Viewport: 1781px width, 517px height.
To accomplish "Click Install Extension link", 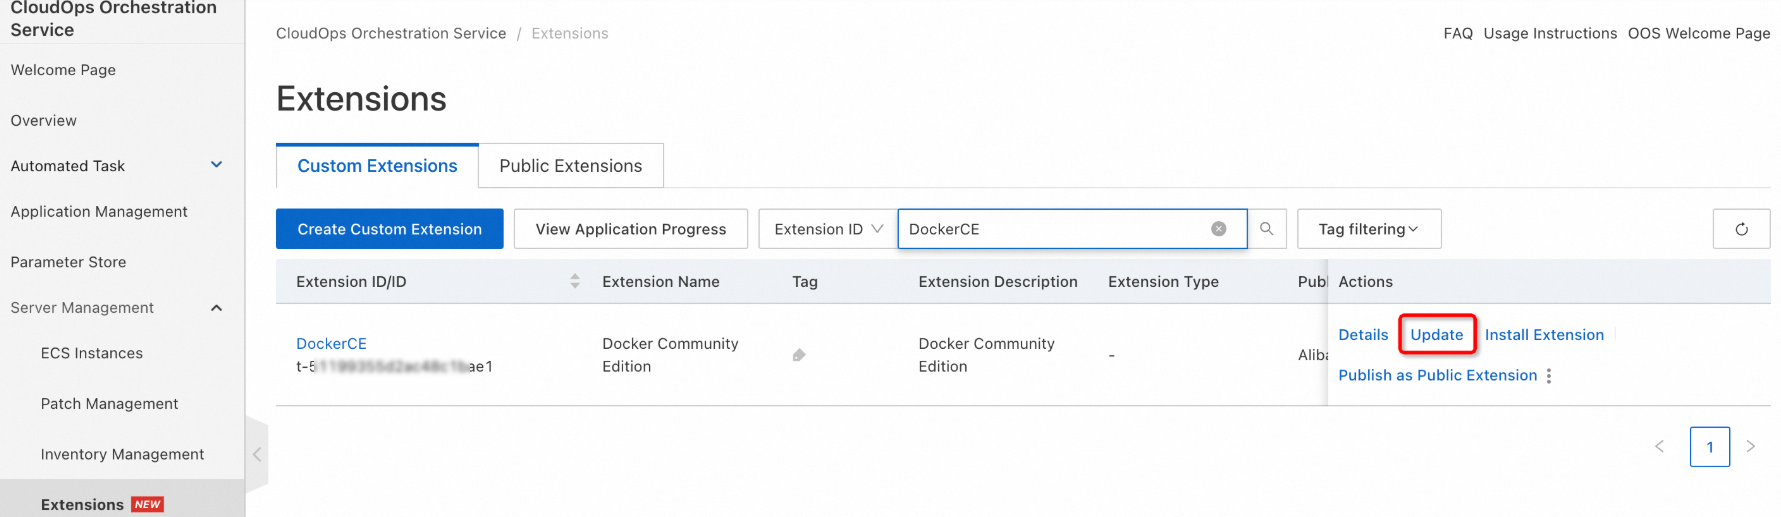I will 1544,335.
